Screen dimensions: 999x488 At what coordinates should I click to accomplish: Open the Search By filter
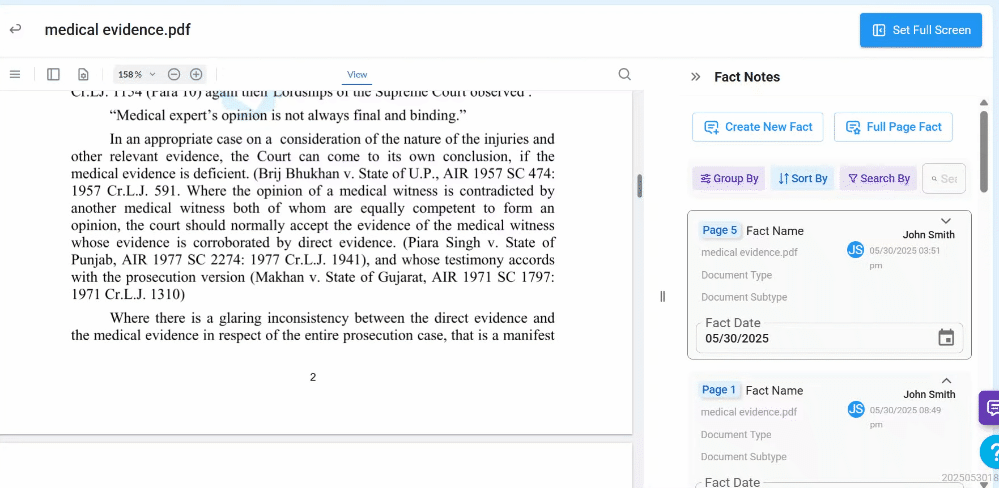[x=878, y=178]
